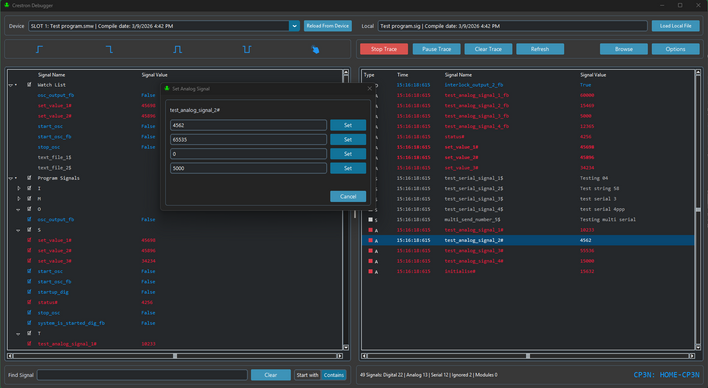Click the signal tree scroll down arrow
Screen dimensions: 708x388
346,347
